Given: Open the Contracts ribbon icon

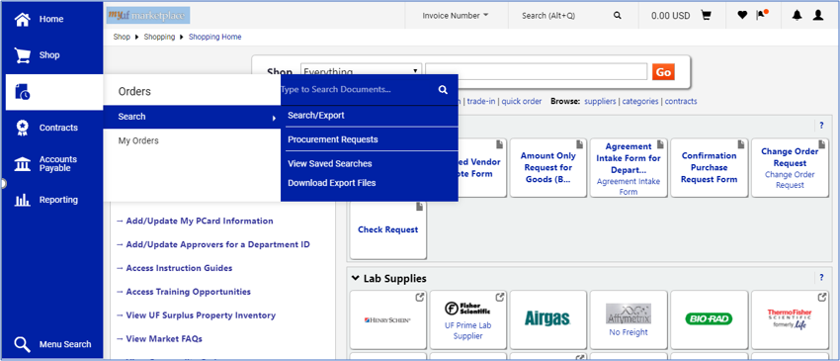Looking at the screenshot, I should click(22, 128).
